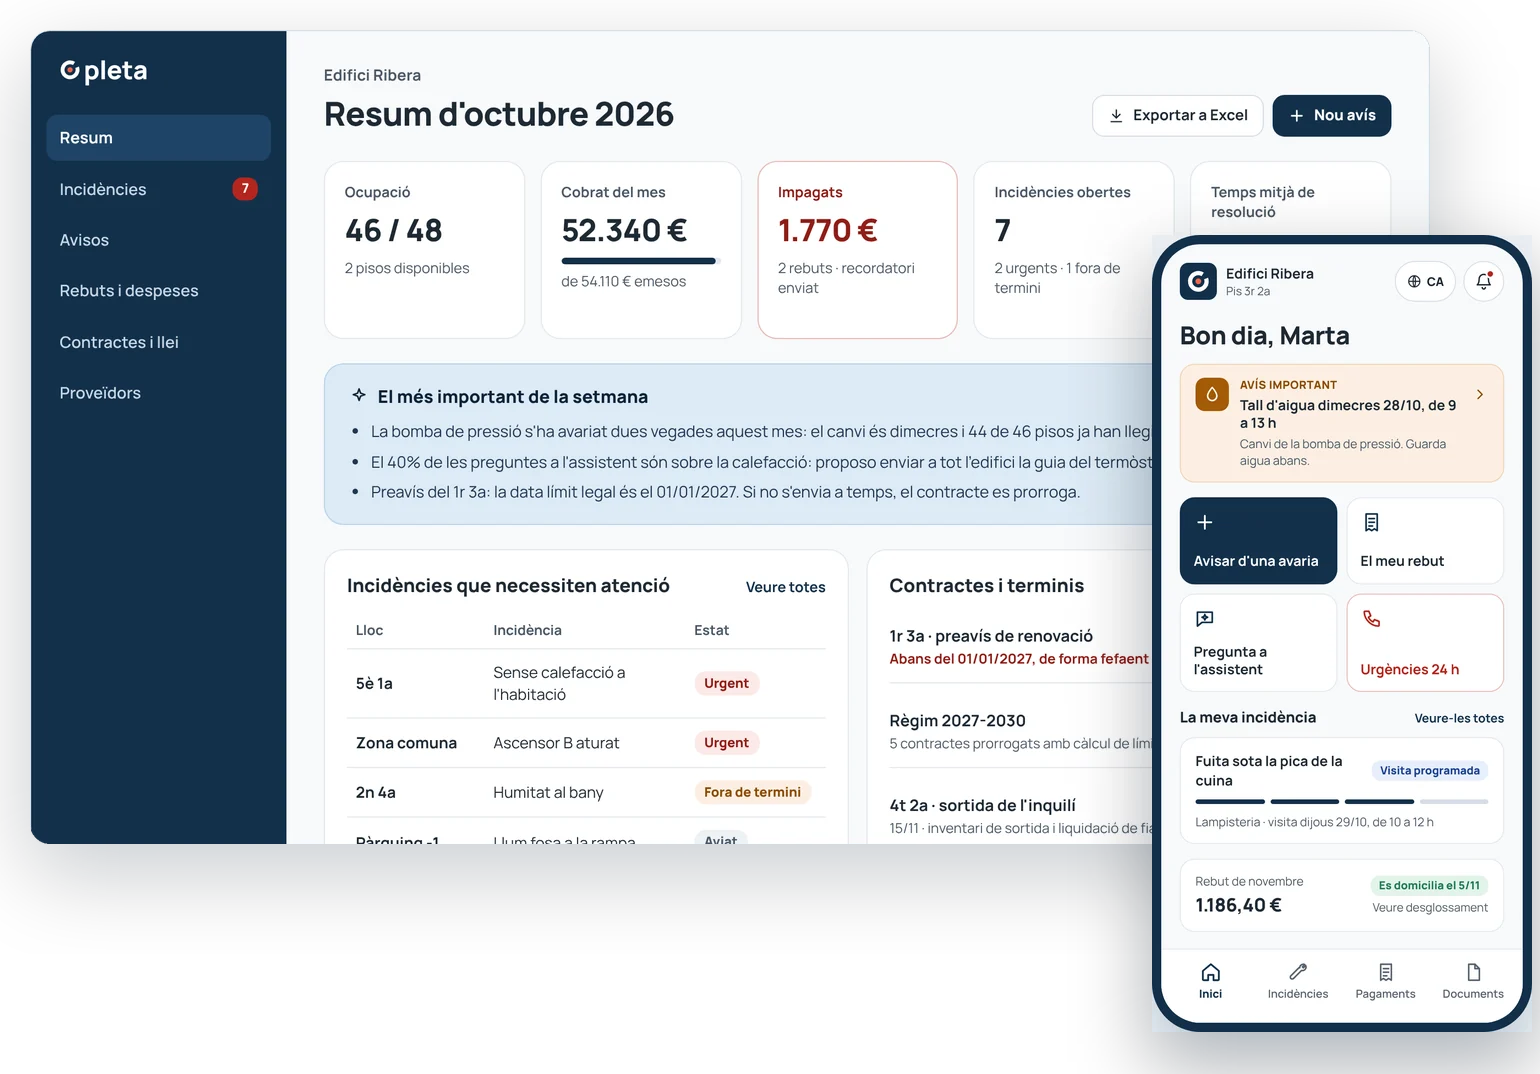Open Proveïdors in the sidebar

pyautogui.click(x=159, y=393)
